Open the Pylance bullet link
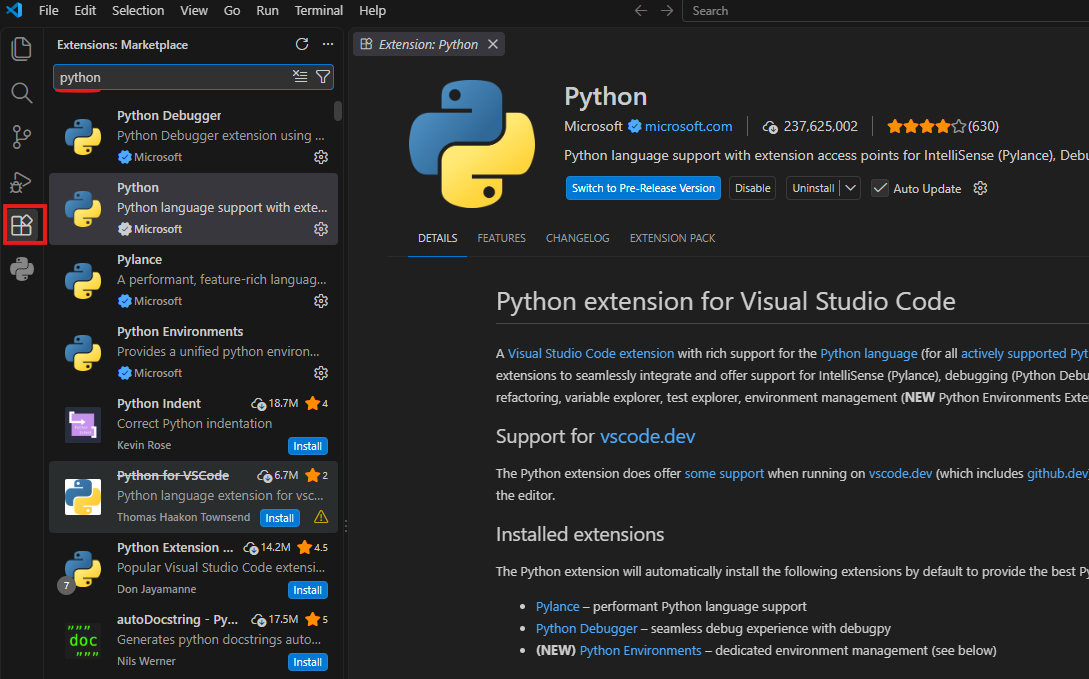Image resolution: width=1089 pixels, height=679 pixels. [x=557, y=606]
